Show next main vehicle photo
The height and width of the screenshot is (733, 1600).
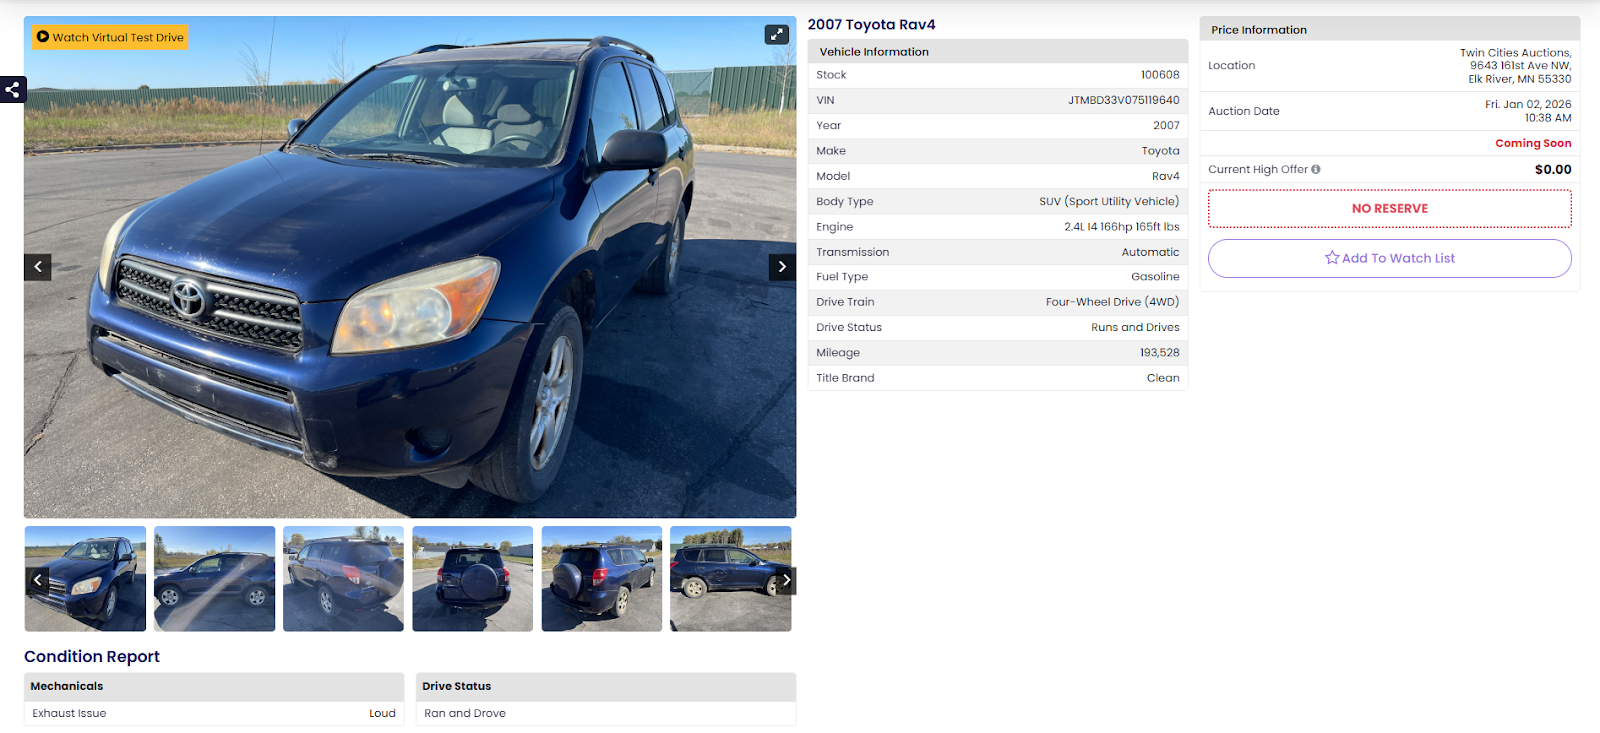coord(782,267)
